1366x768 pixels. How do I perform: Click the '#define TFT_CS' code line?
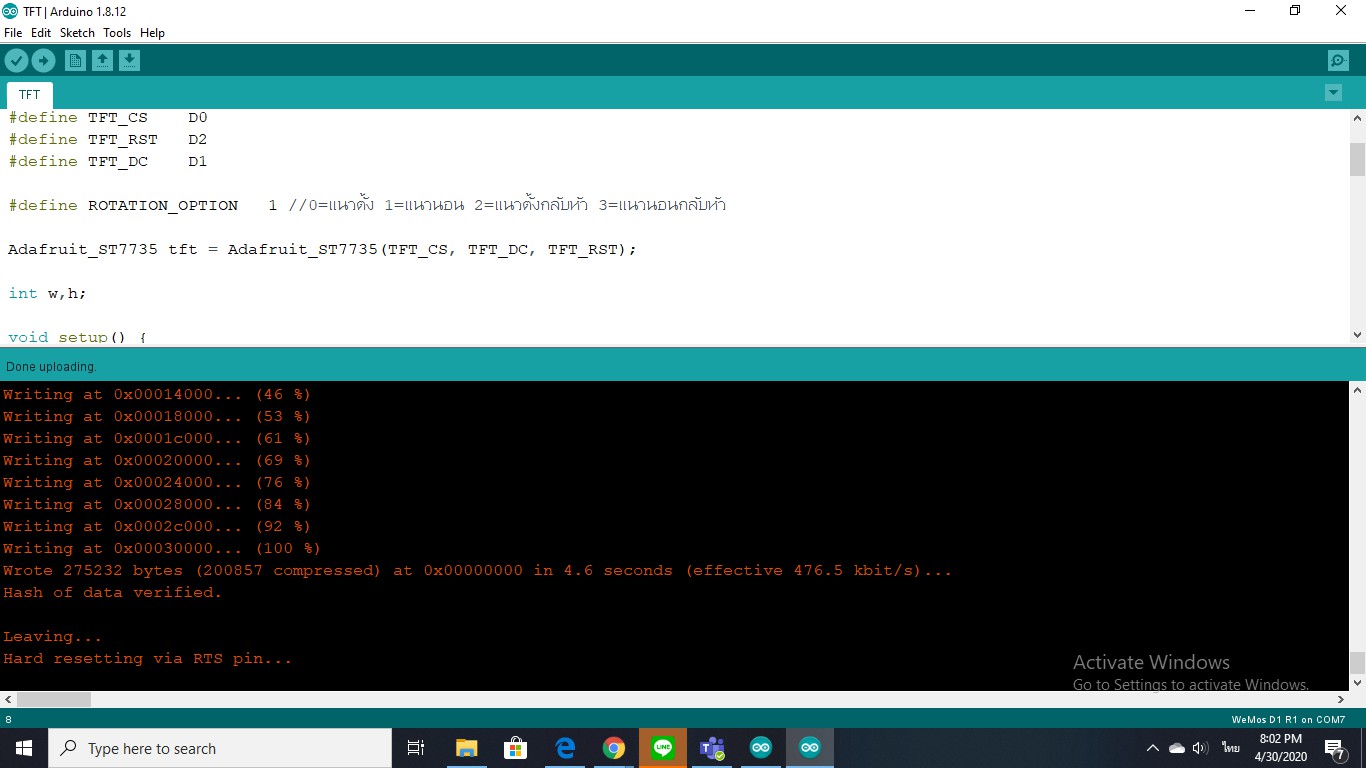click(x=108, y=117)
